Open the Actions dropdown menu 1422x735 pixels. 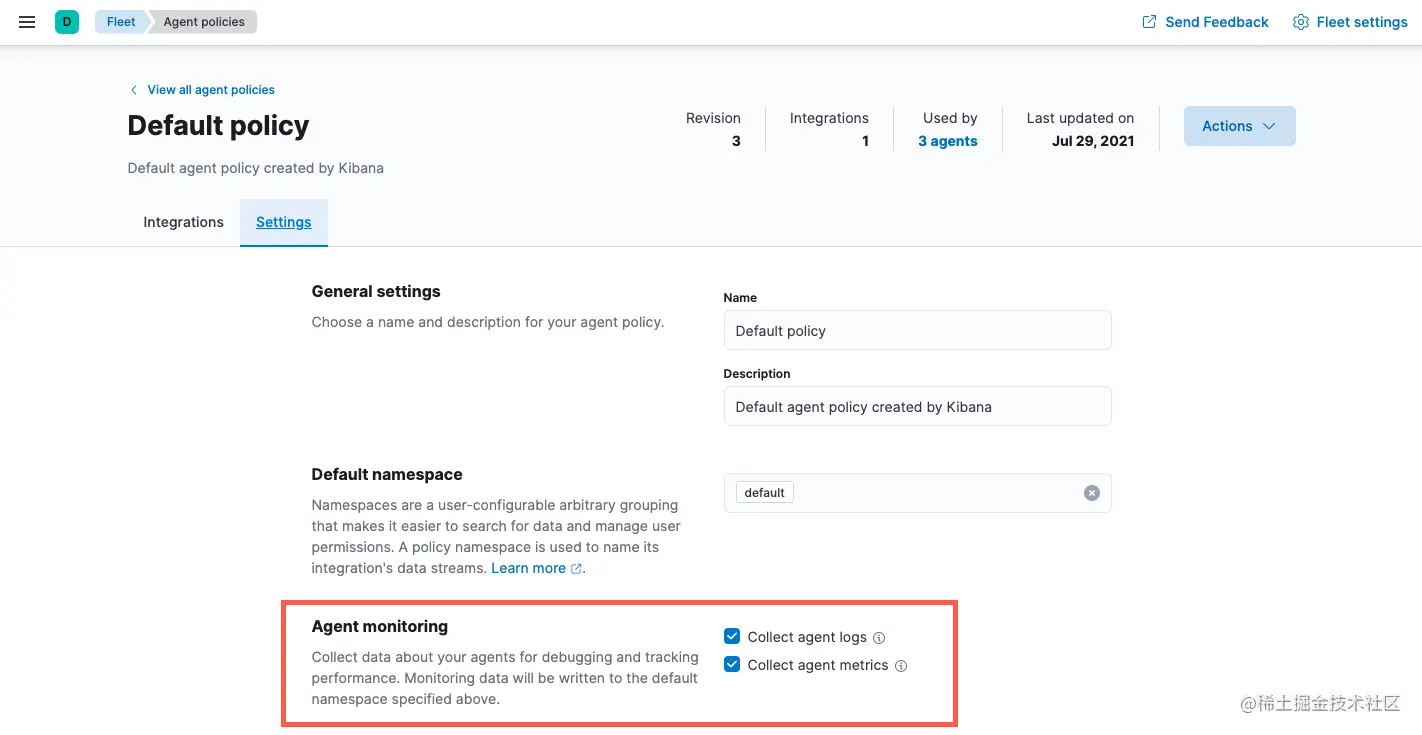pos(1239,126)
